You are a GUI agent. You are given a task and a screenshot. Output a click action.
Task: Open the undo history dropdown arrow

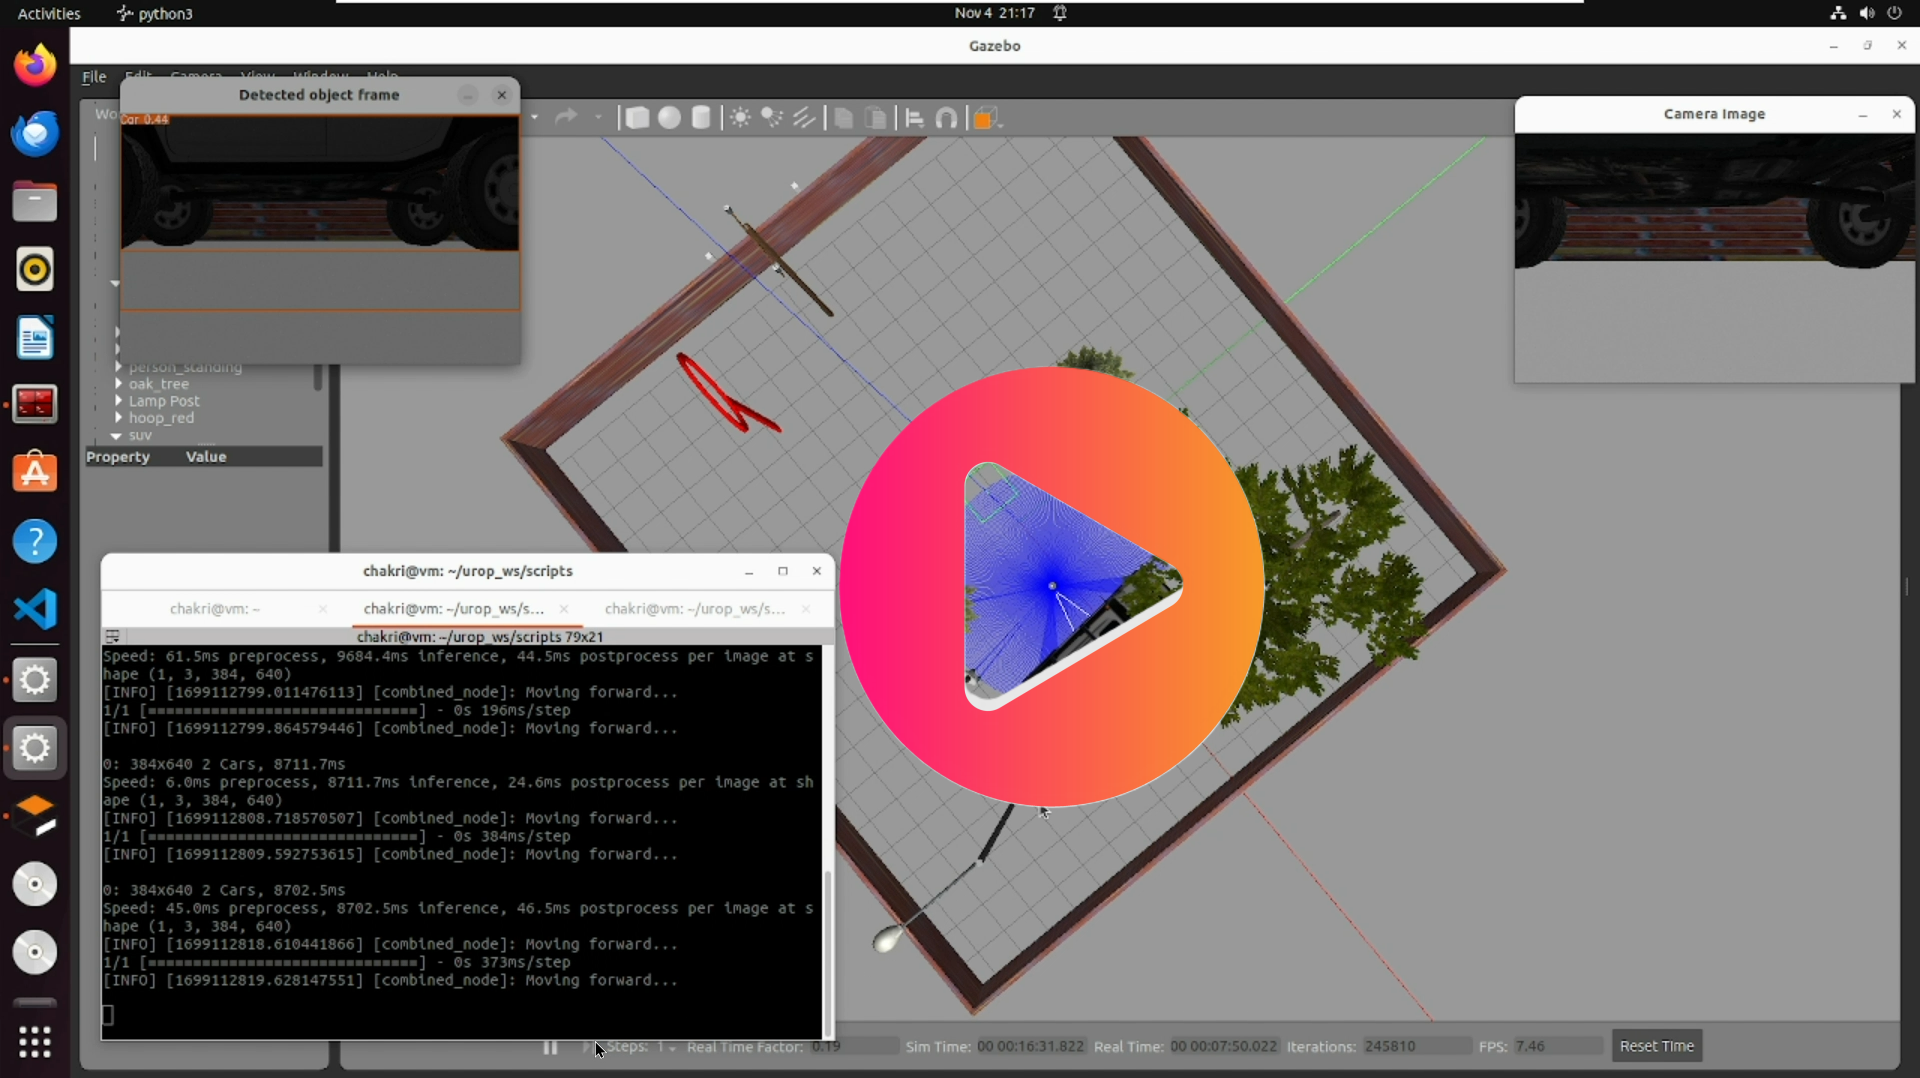[x=535, y=118]
